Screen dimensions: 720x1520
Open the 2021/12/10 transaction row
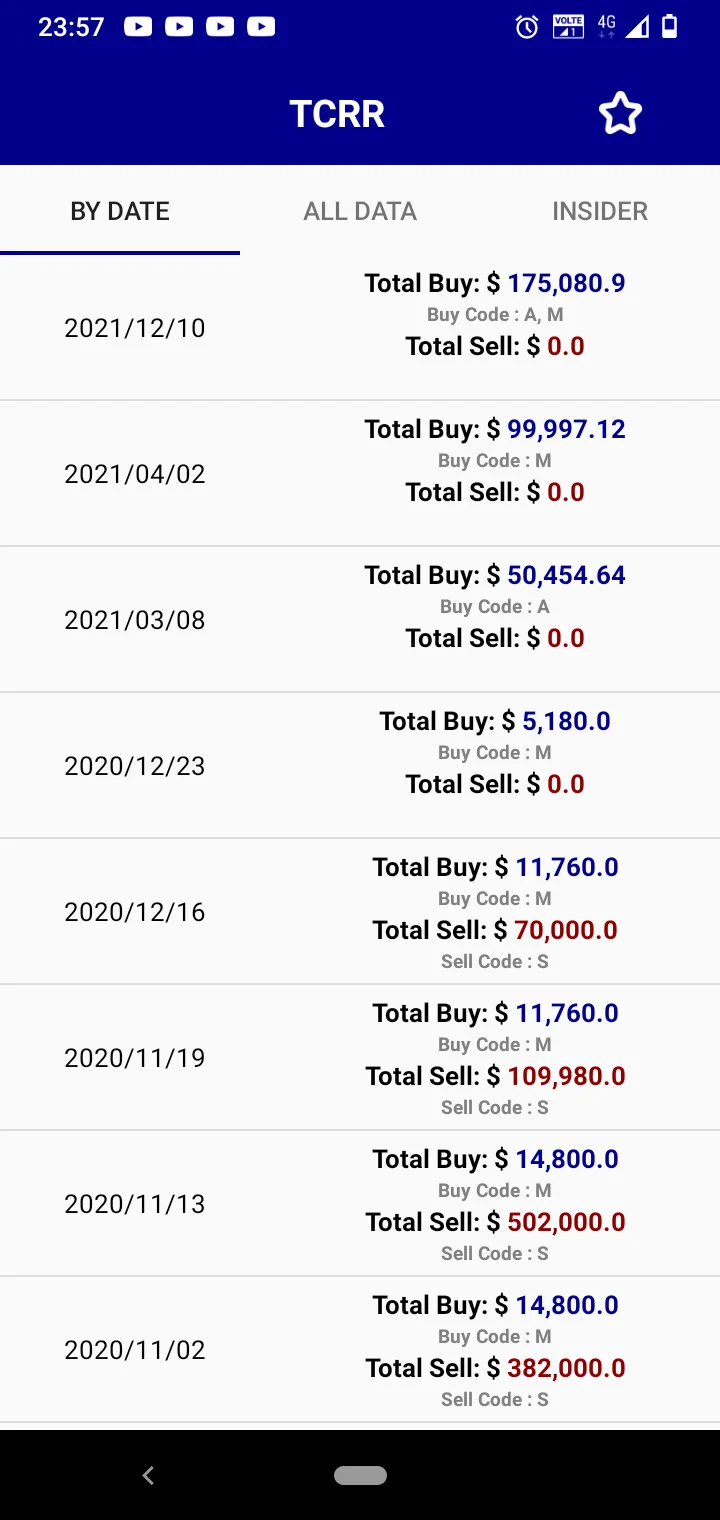tap(360, 328)
